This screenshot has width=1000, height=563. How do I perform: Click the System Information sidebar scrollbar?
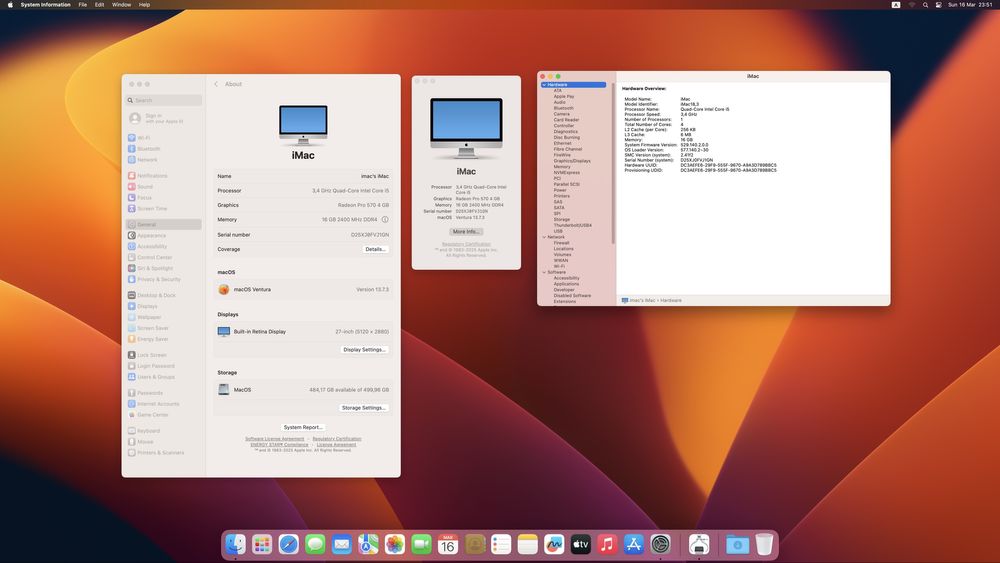coord(613,163)
